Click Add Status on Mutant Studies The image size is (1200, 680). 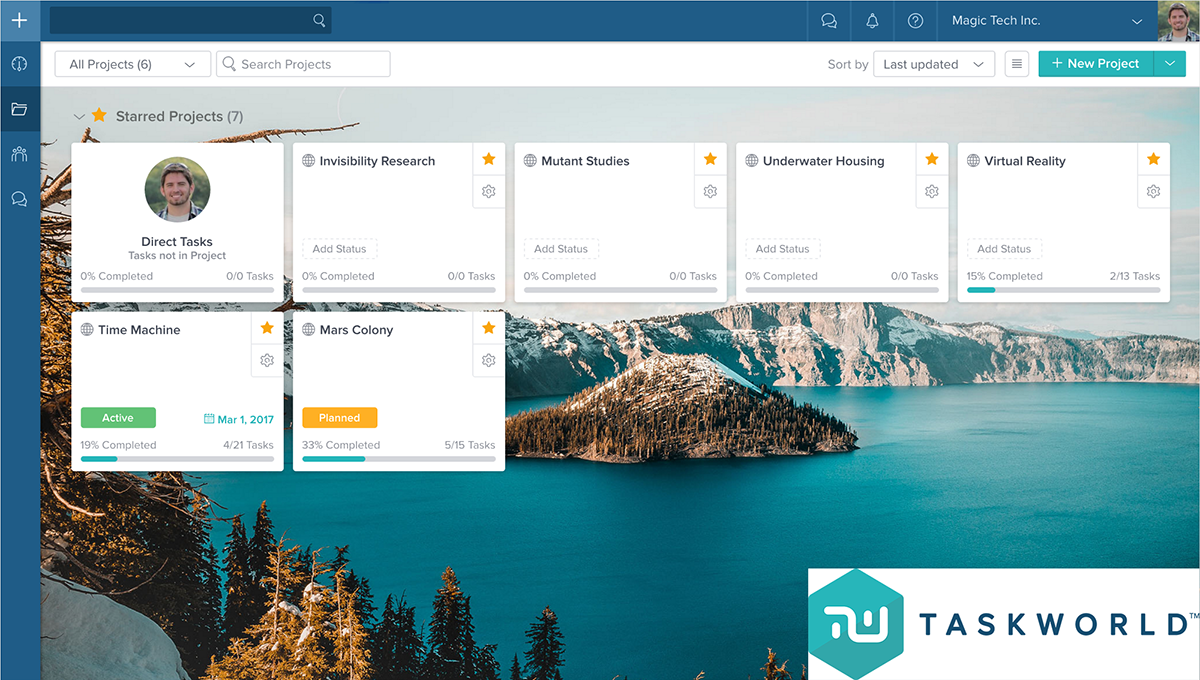[561, 249]
